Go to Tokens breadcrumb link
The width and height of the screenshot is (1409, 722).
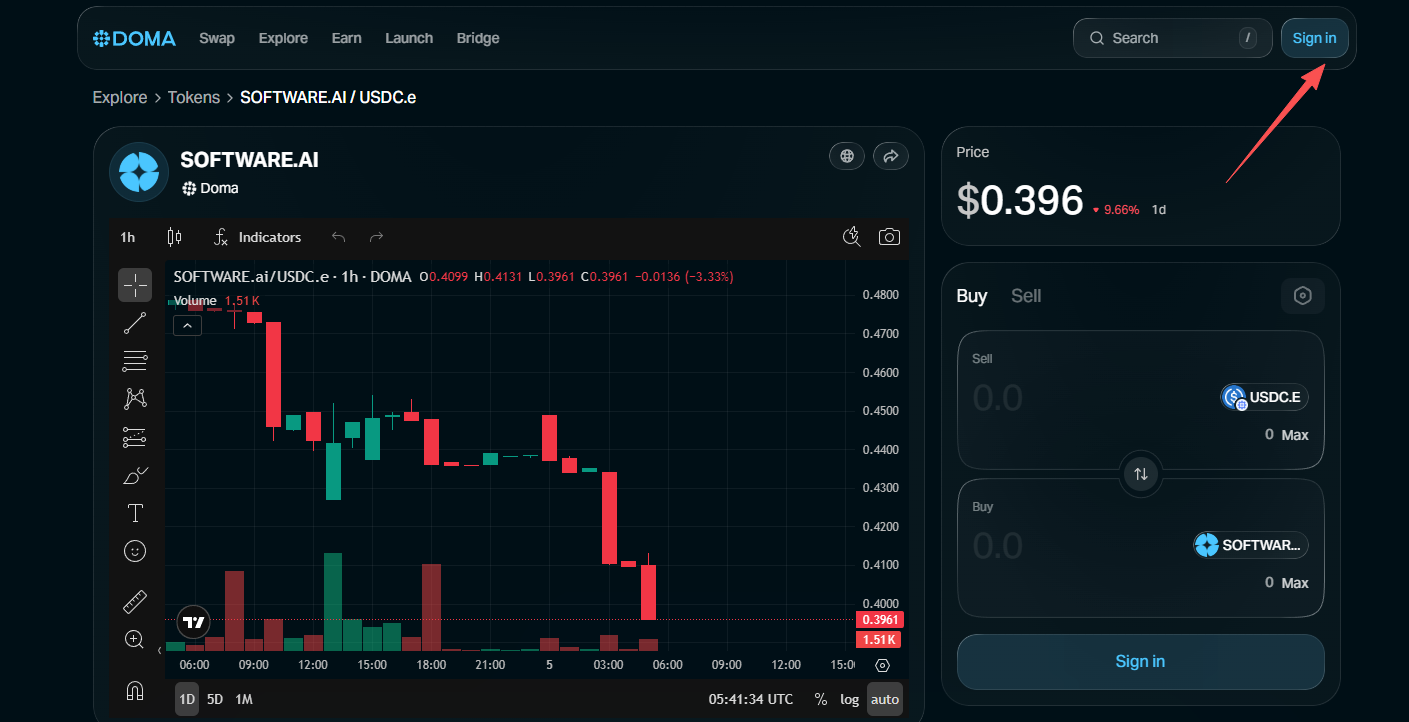[194, 97]
